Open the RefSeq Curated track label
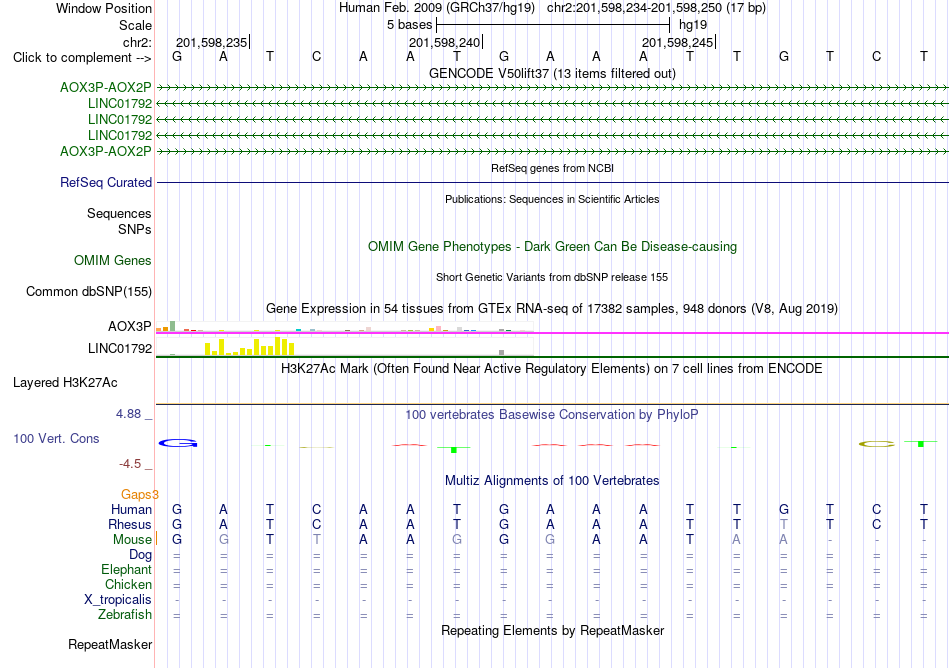Image resolution: width=950 pixels, height=668 pixels. [106, 182]
